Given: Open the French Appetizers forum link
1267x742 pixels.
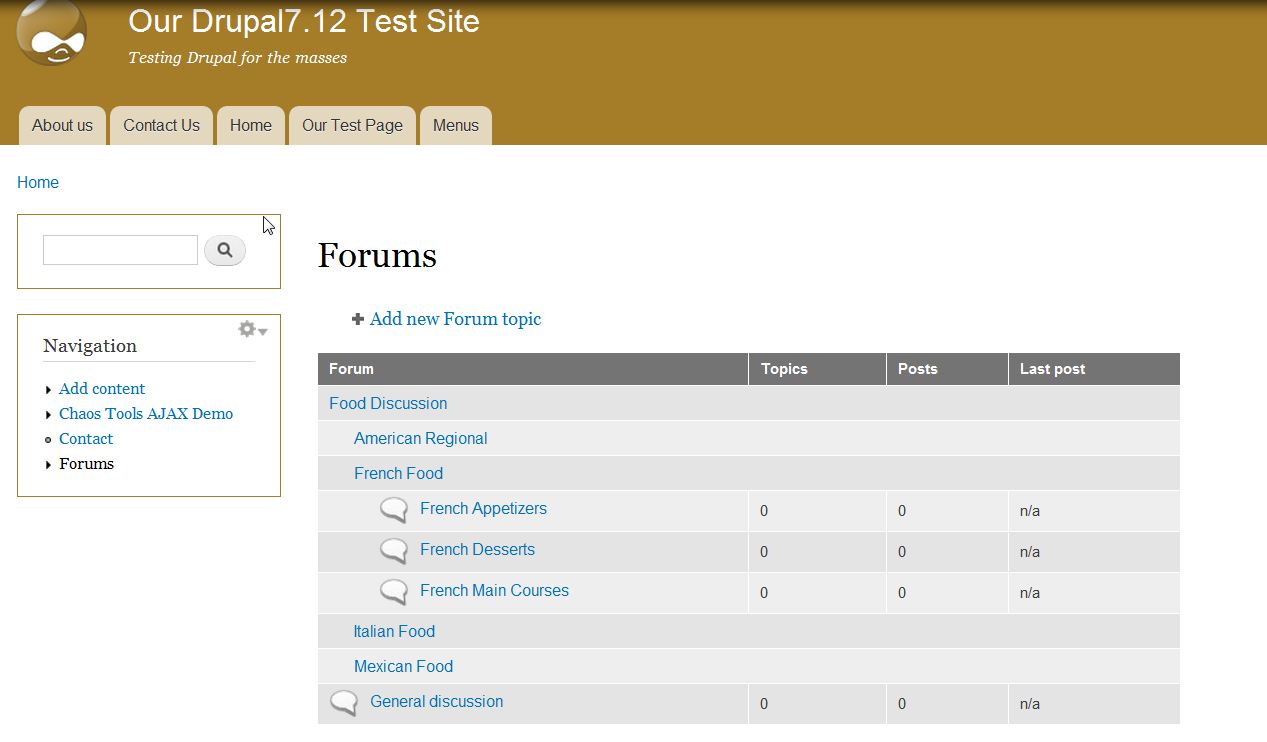Looking at the screenshot, I should click(483, 508).
